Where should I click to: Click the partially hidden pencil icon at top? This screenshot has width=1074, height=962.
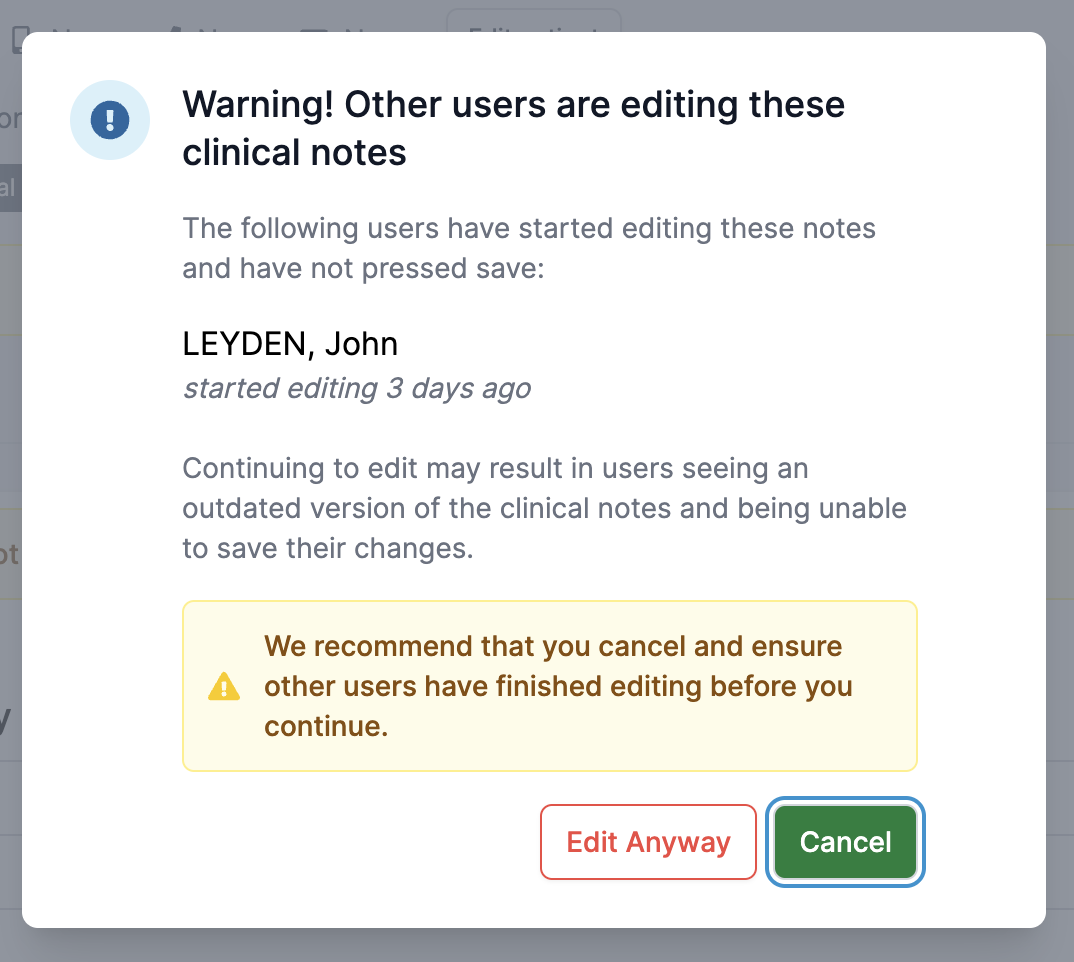[175, 29]
